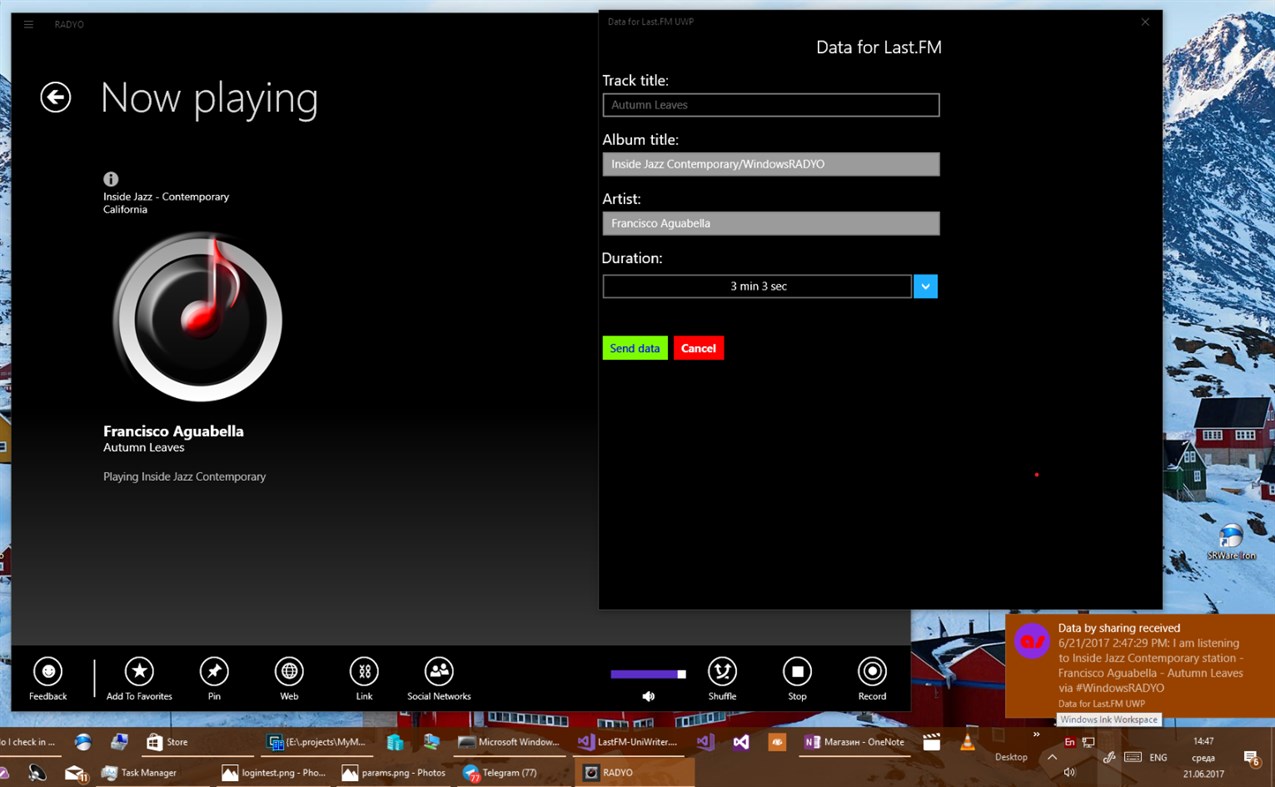Switch to Telegram in the taskbar
Image resolution: width=1275 pixels, height=787 pixels.
510,772
